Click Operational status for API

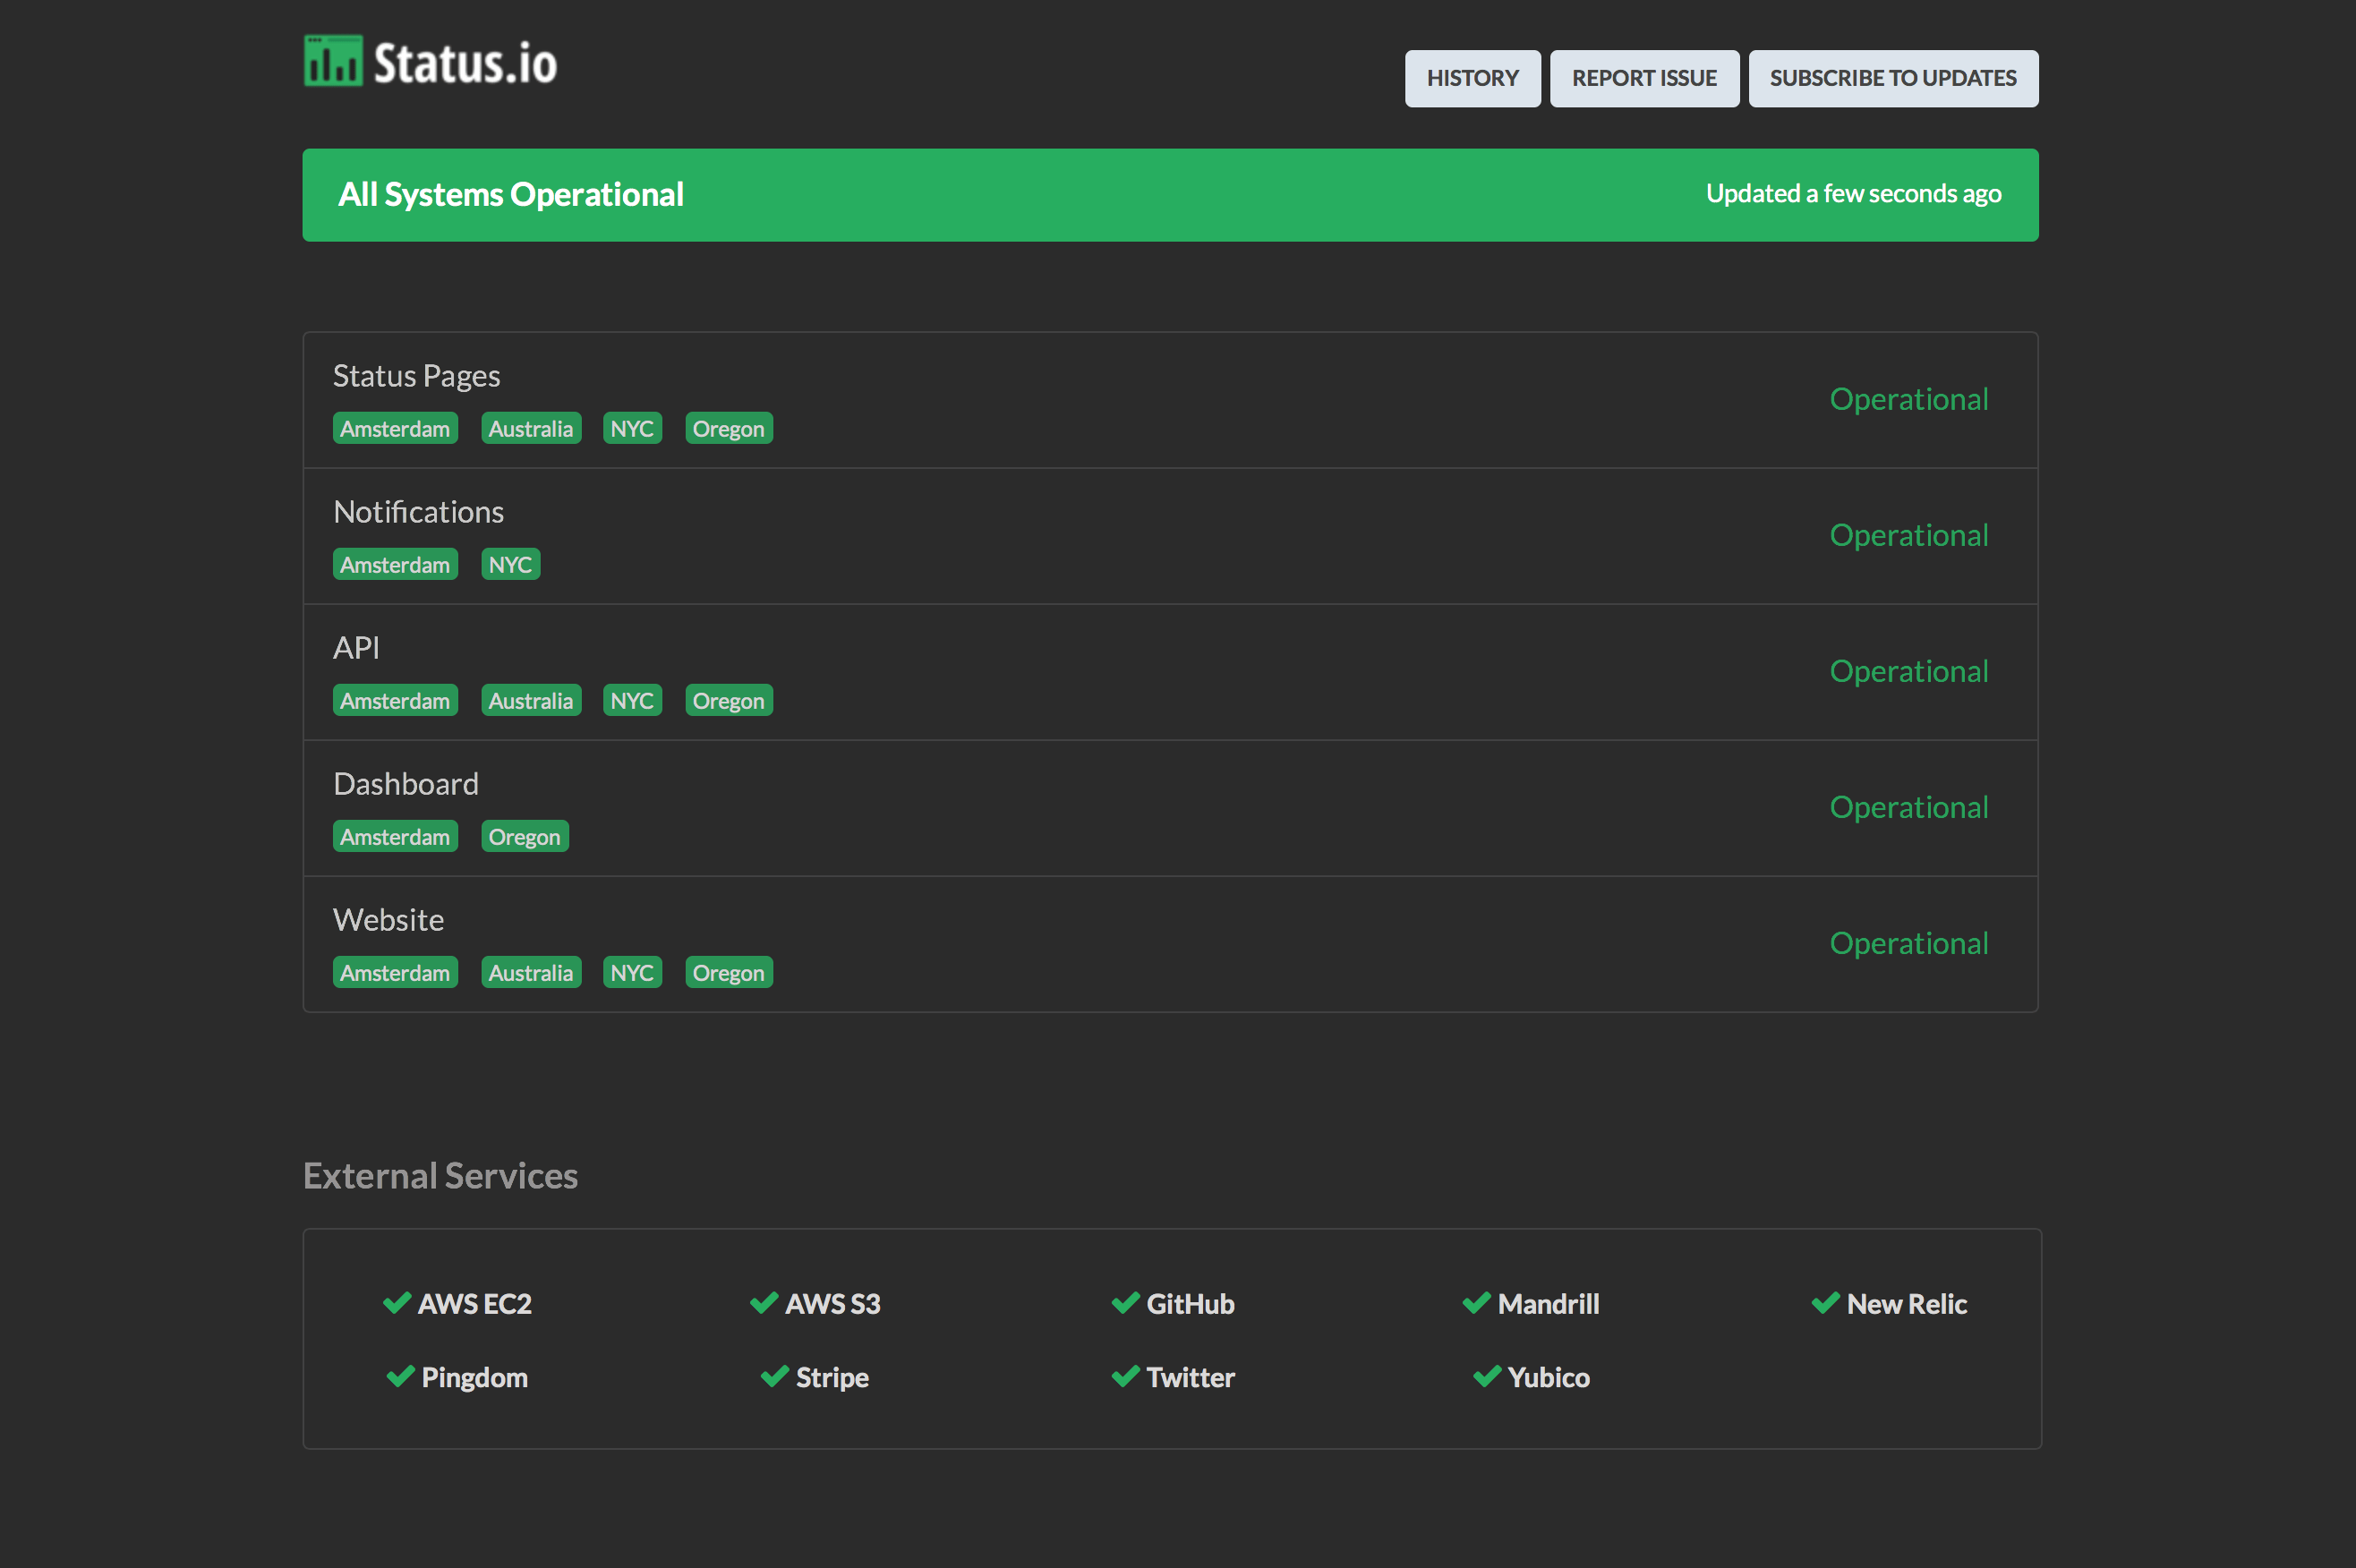(x=1908, y=671)
